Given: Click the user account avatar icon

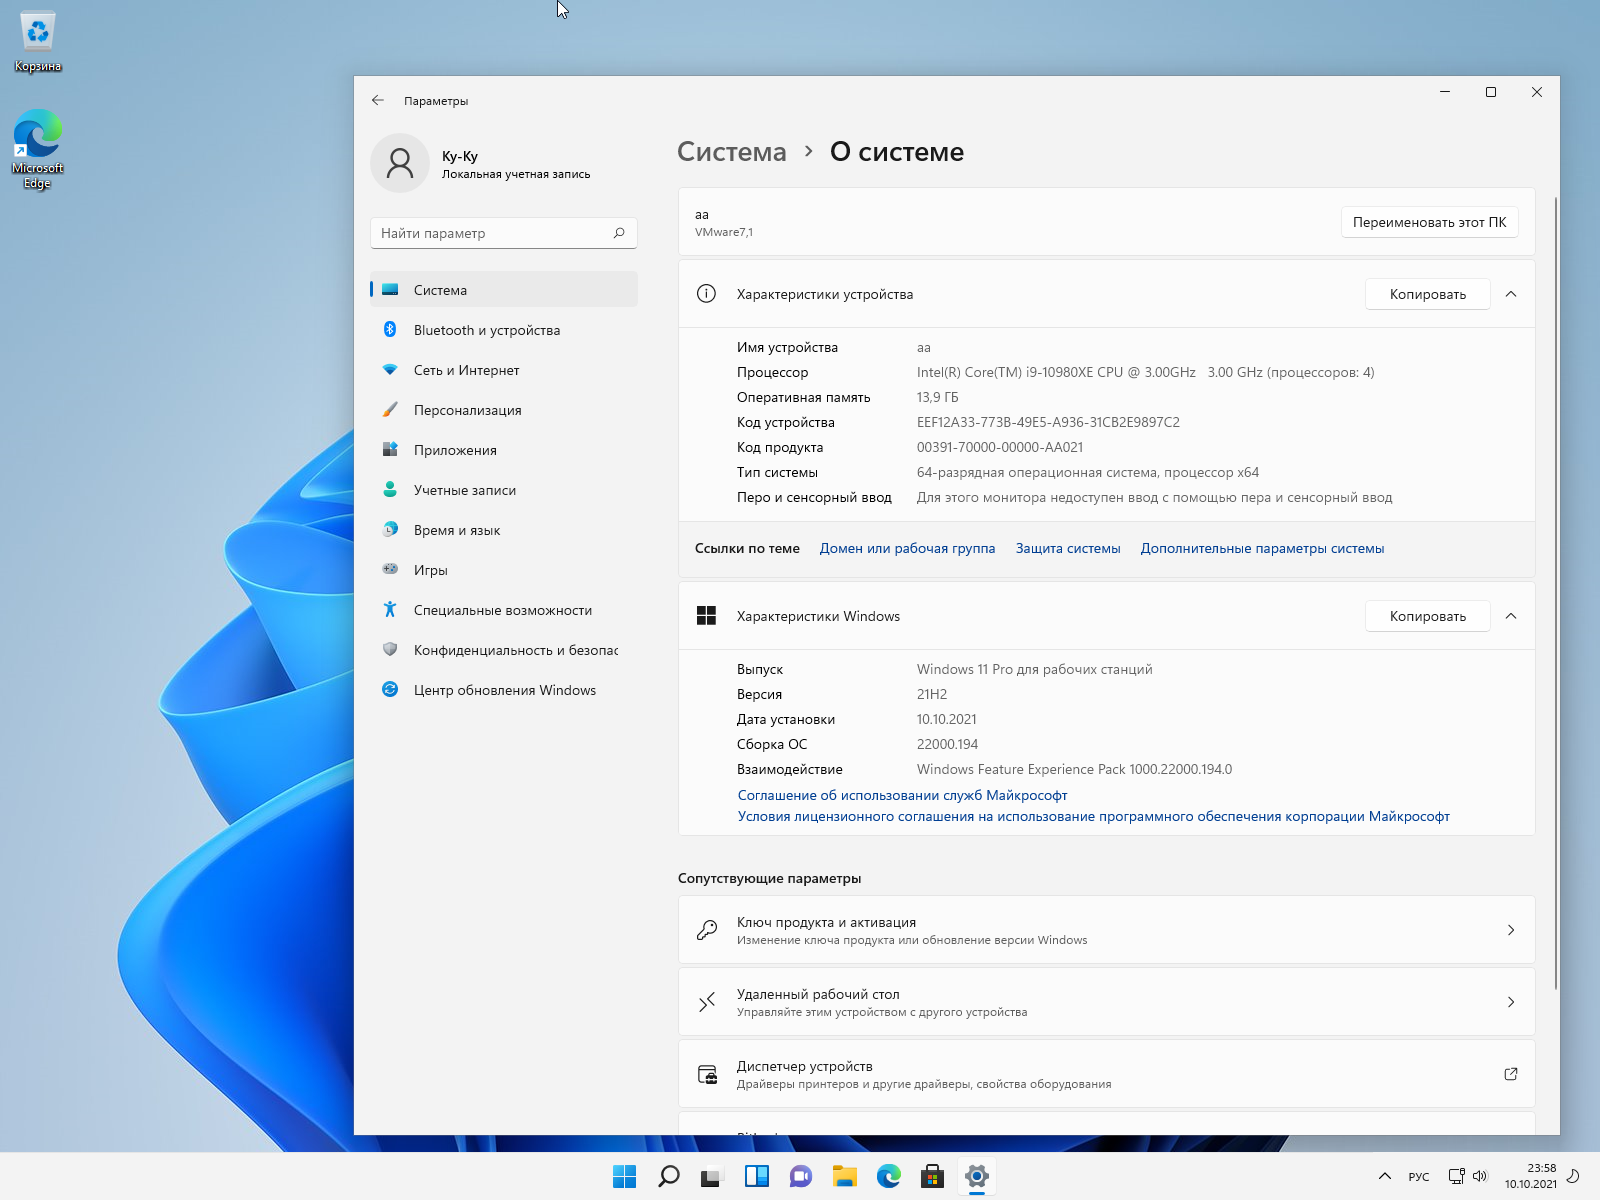Looking at the screenshot, I should [x=400, y=163].
